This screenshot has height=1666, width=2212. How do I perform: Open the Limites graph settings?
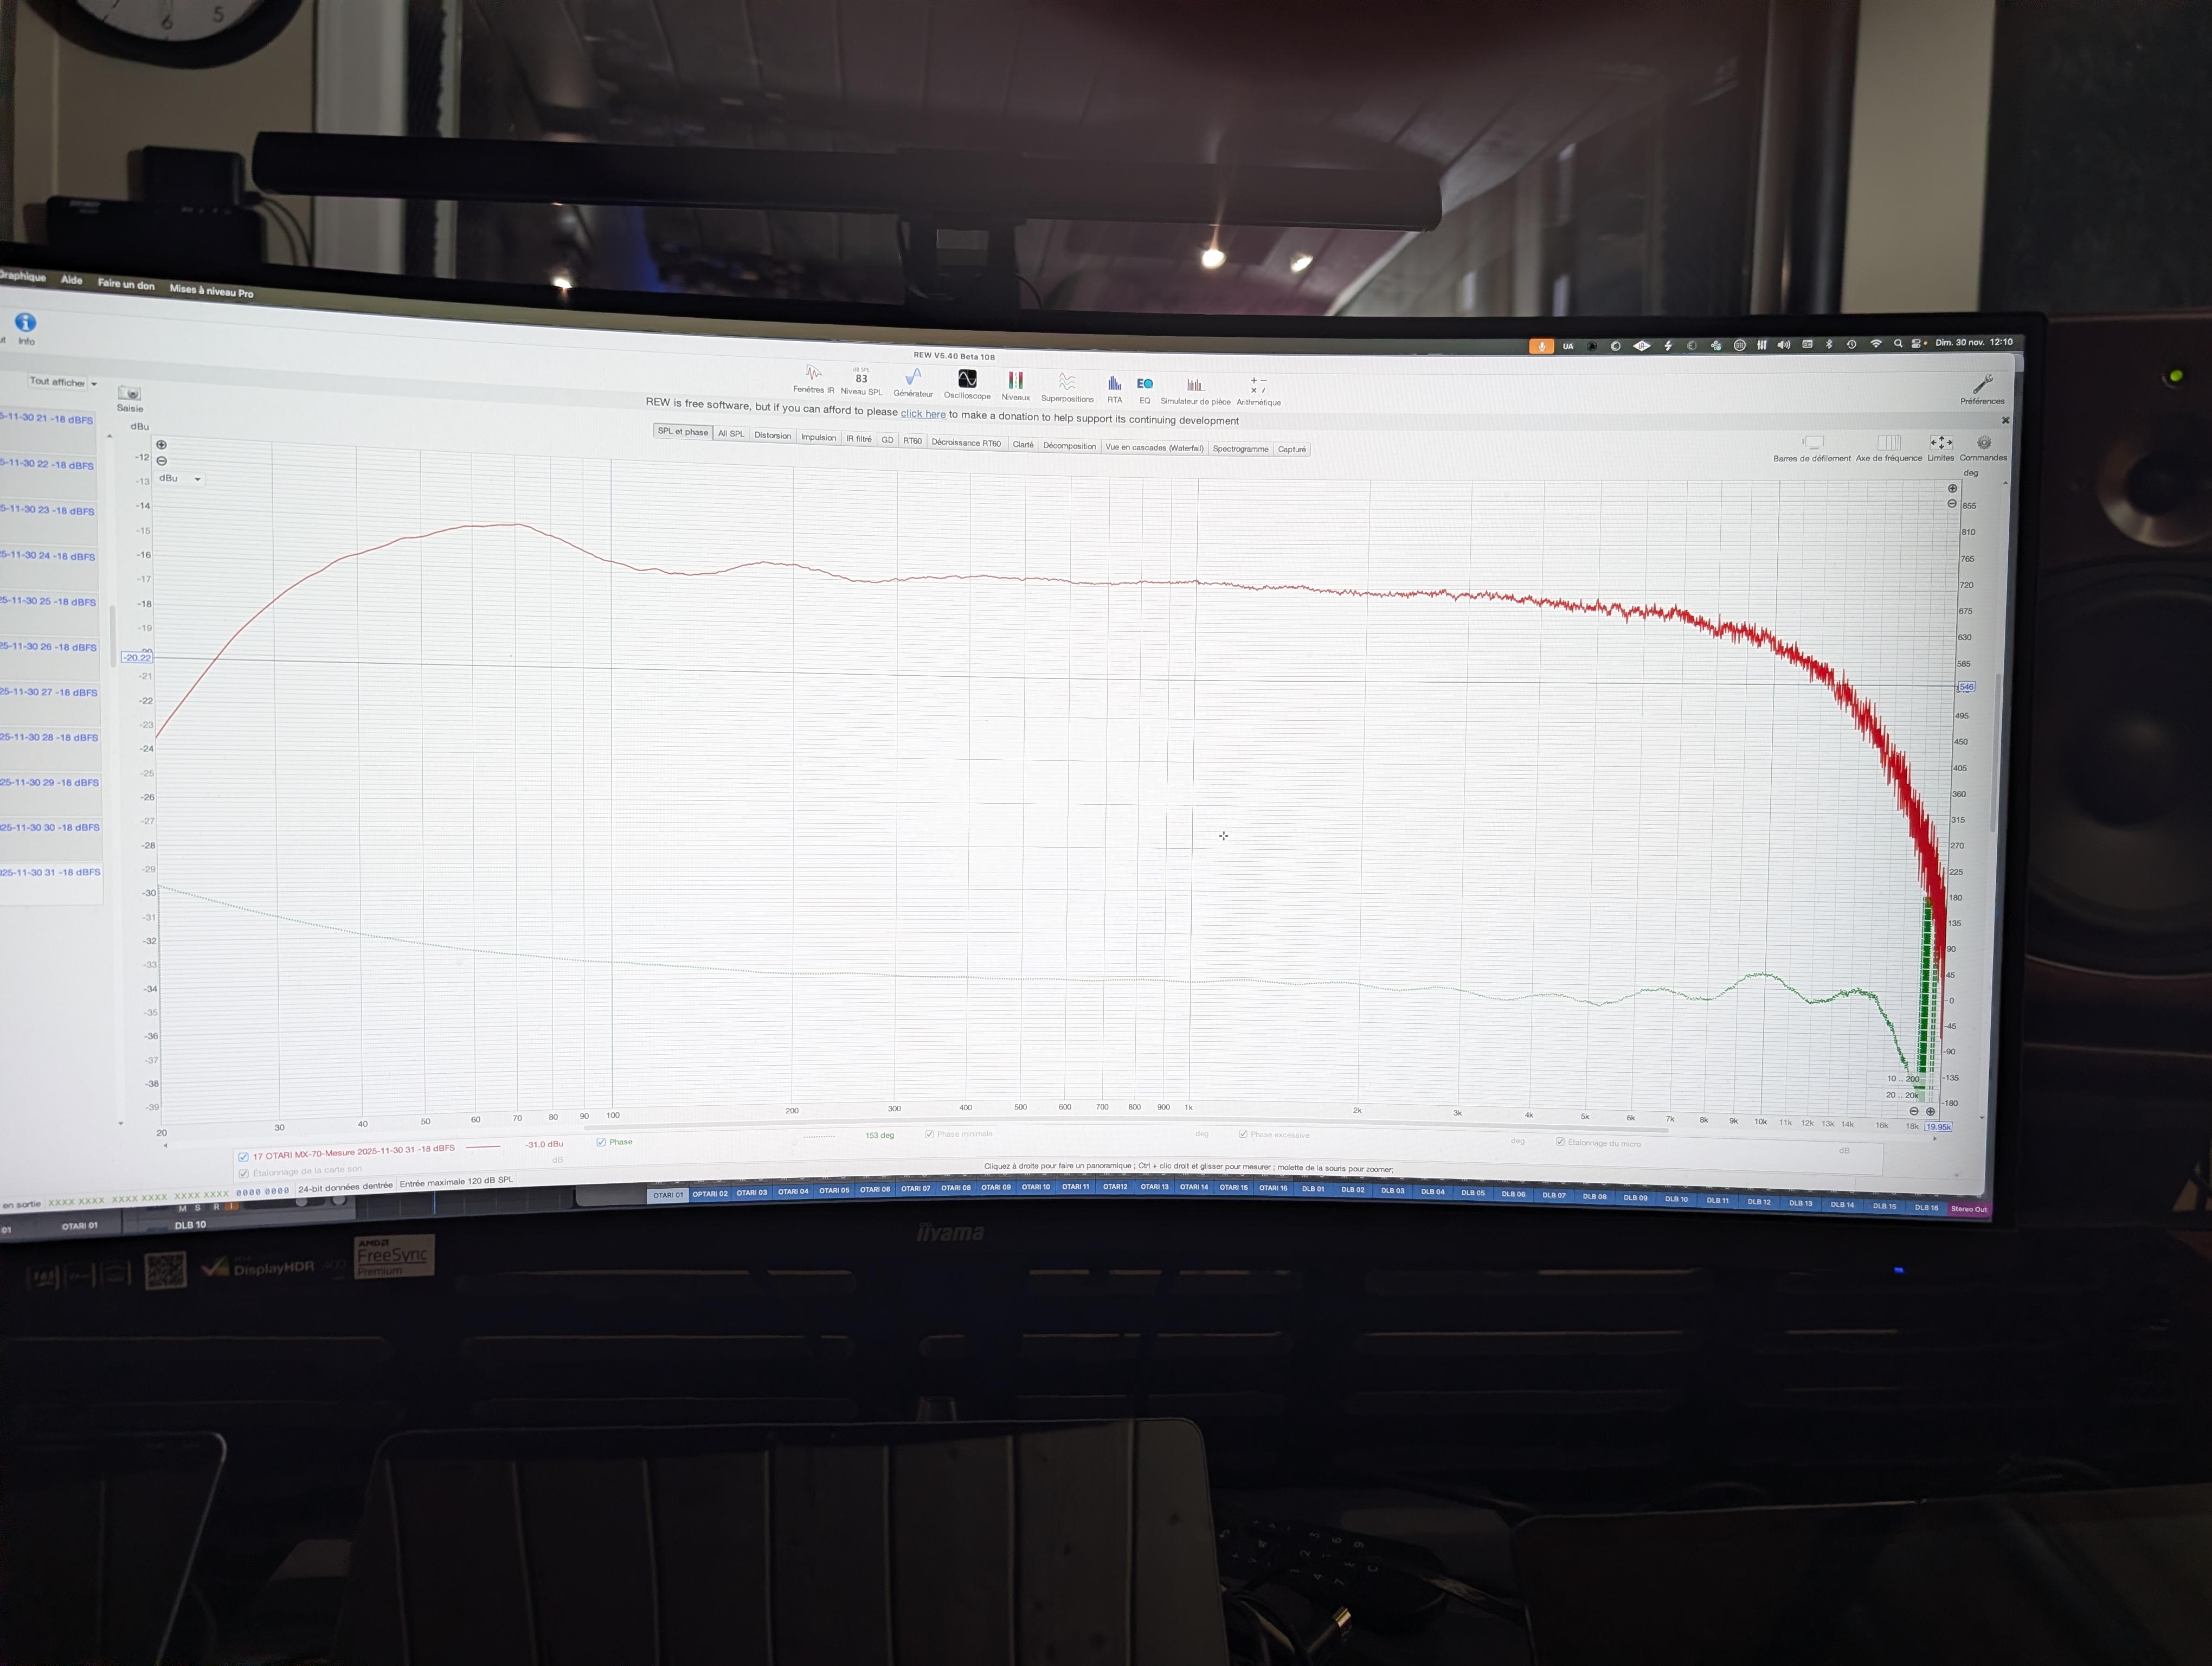pyautogui.click(x=1940, y=444)
